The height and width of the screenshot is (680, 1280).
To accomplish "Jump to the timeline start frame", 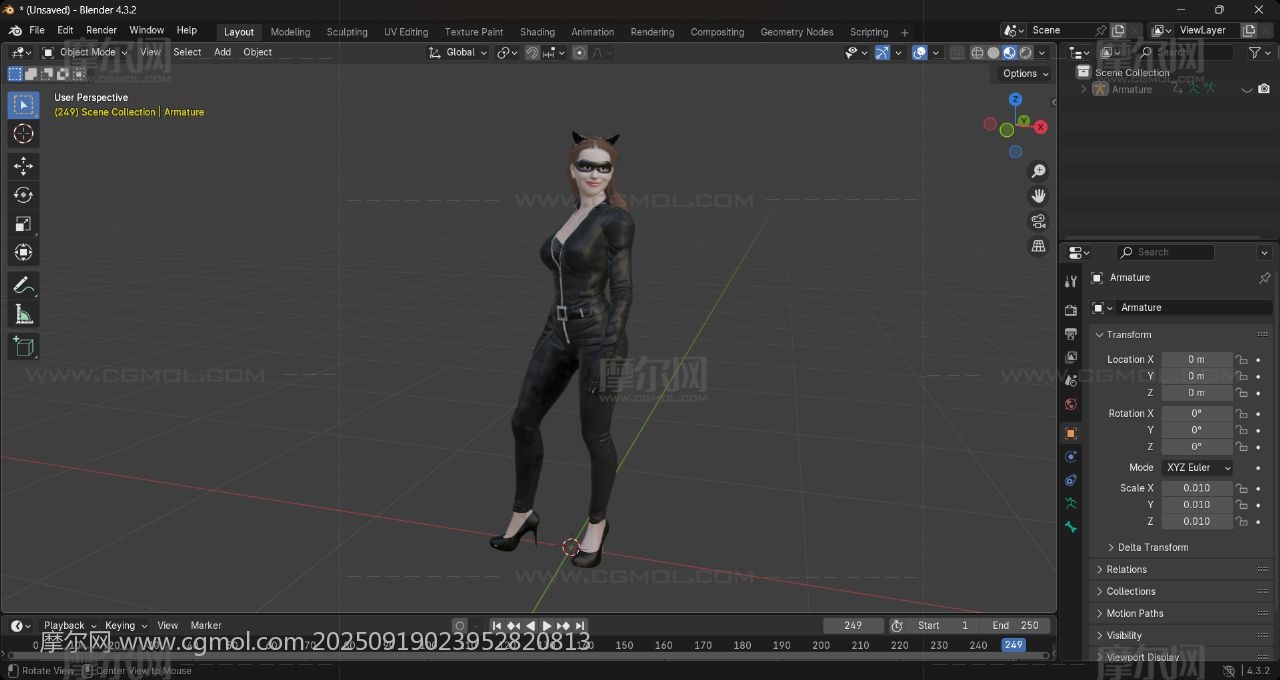I will pyautogui.click(x=496, y=626).
